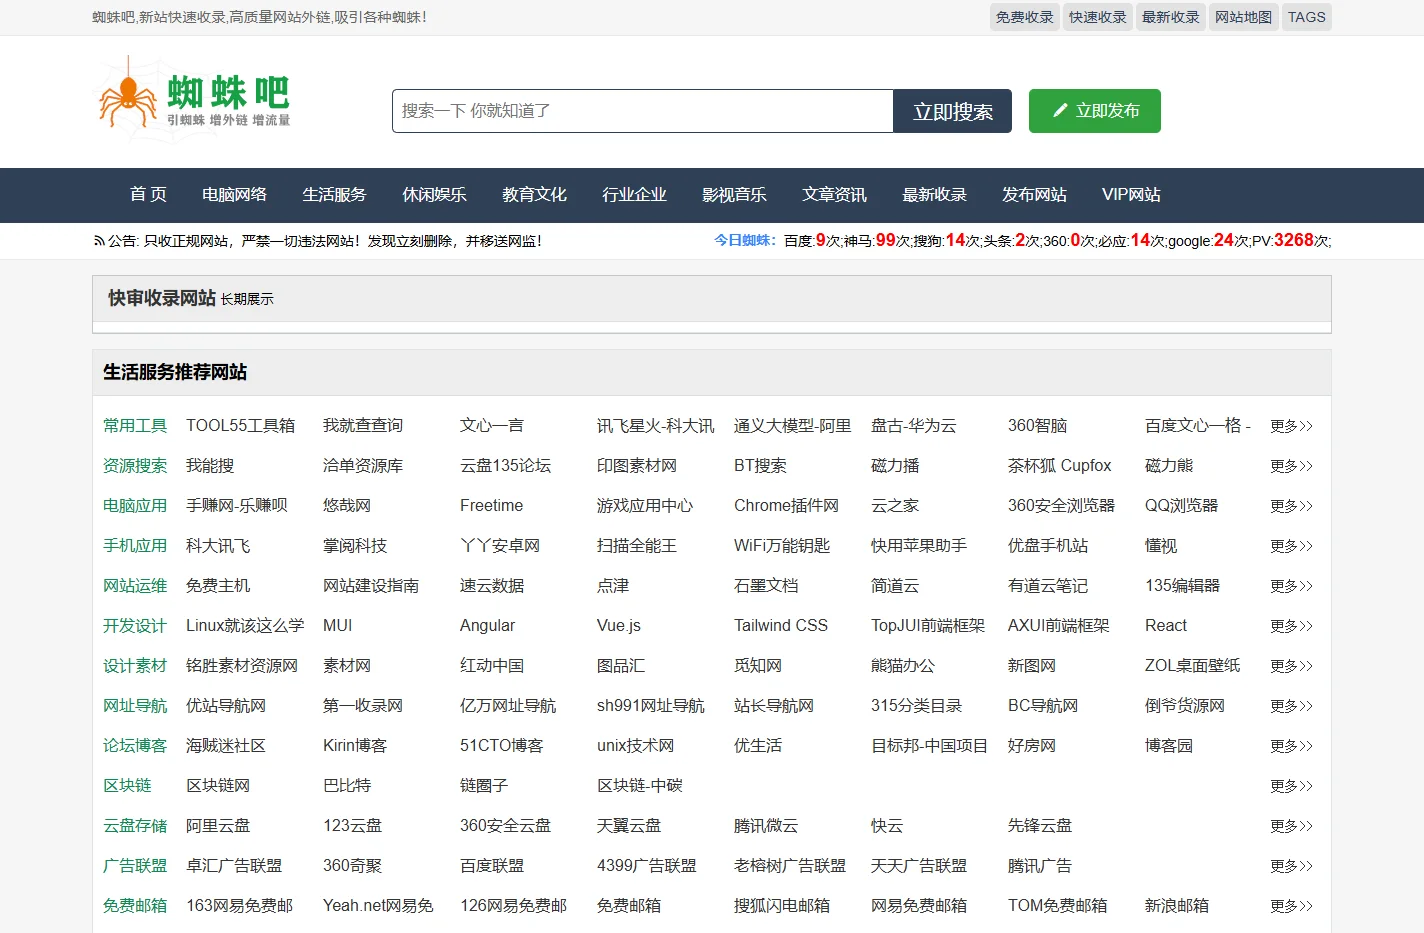
Task: Click the green 立即发布 button
Action: [x=1095, y=111]
